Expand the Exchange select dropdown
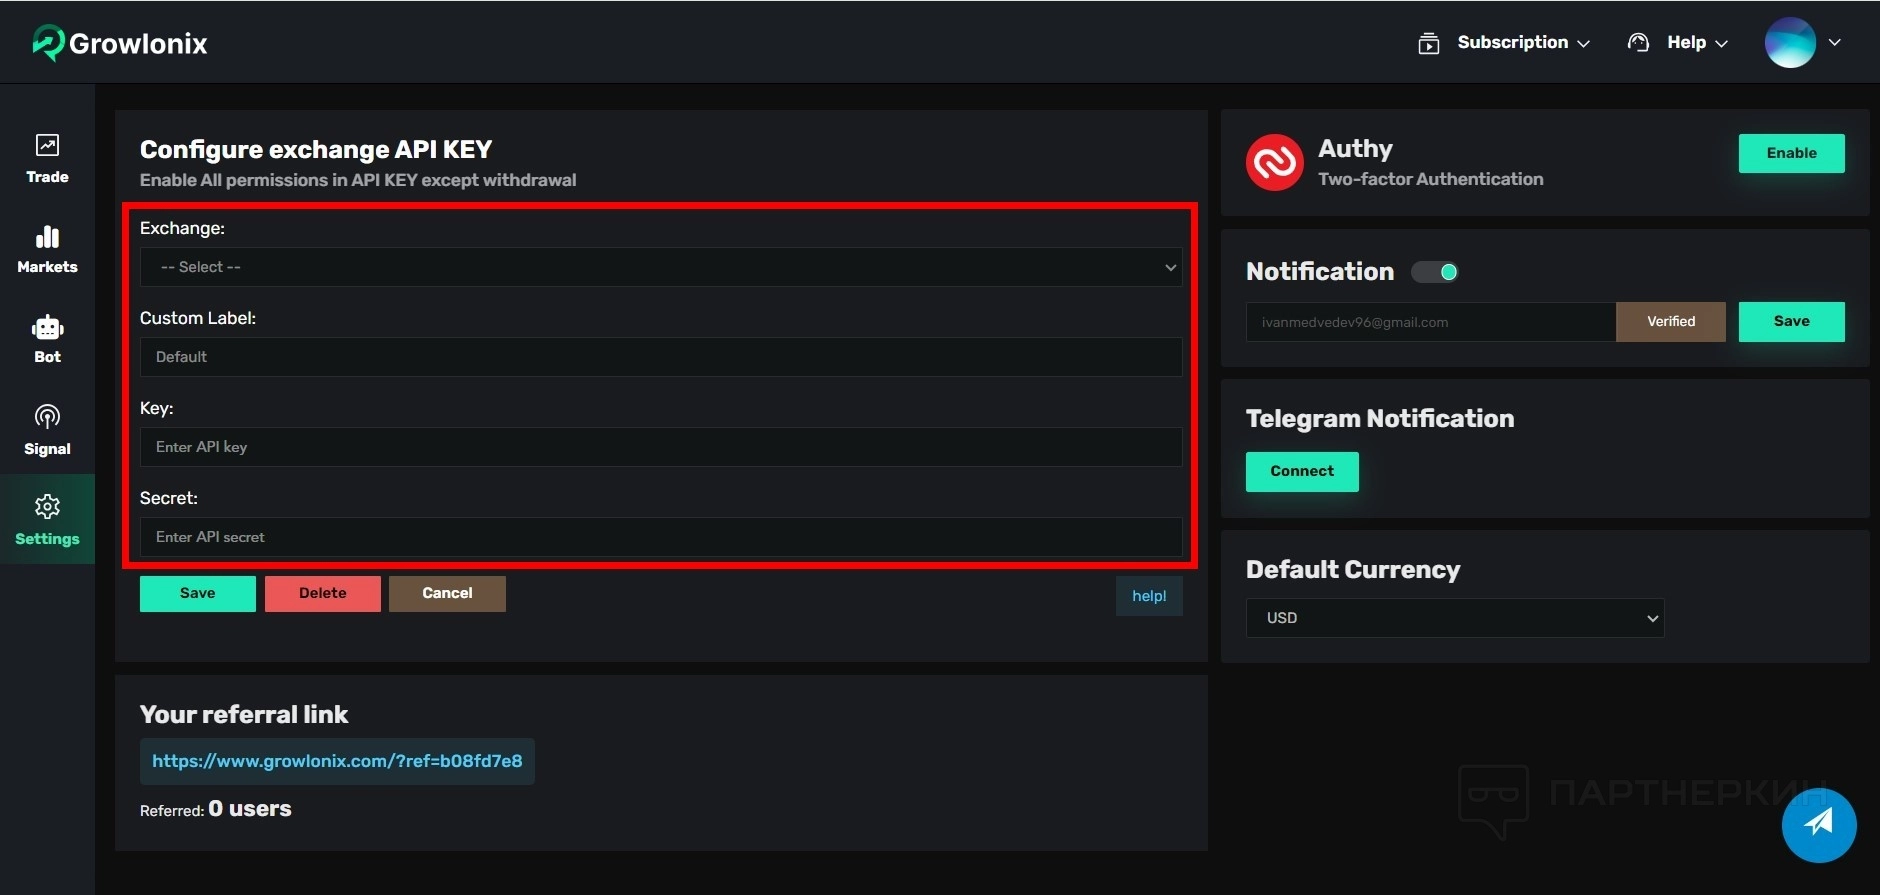The image size is (1880, 895). pyautogui.click(x=660, y=267)
